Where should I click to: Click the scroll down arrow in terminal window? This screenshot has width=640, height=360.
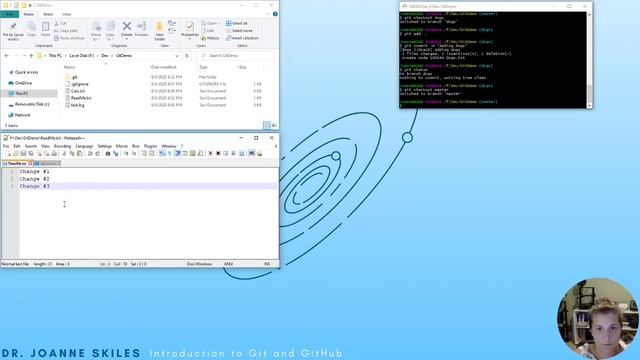[x=589, y=106]
